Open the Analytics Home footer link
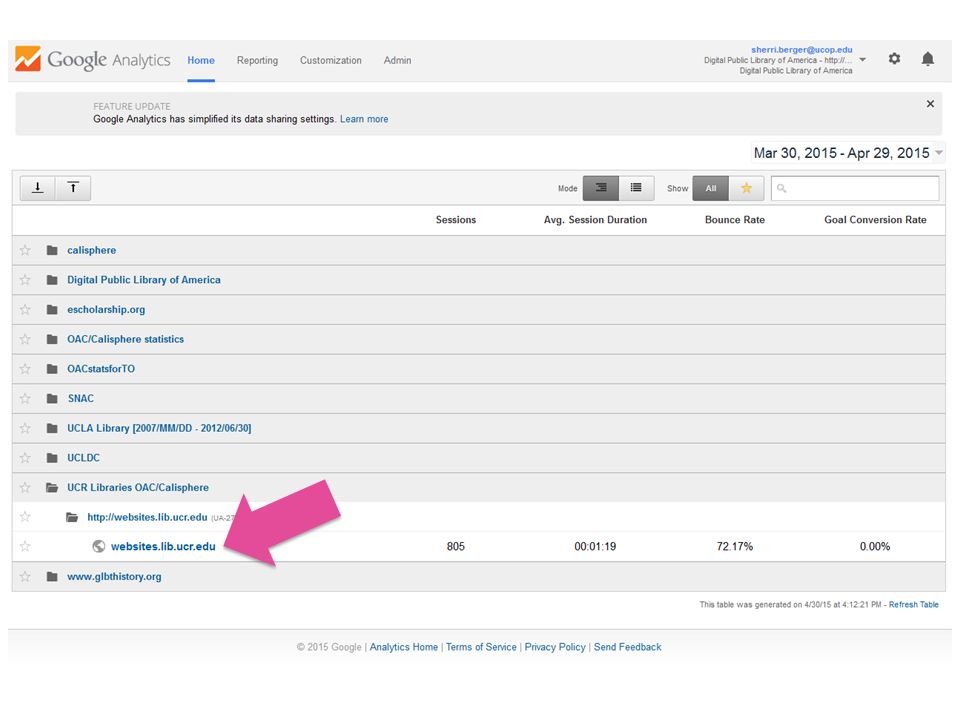960x720 pixels. pyautogui.click(x=403, y=647)
